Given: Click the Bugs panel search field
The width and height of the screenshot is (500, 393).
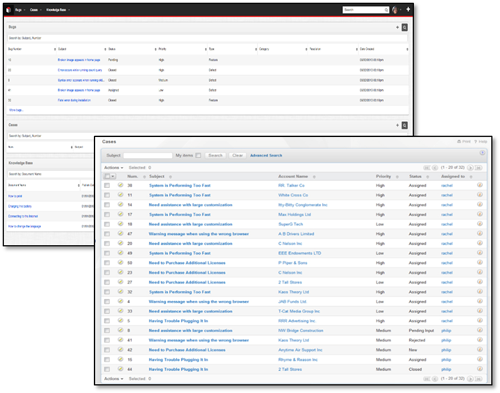Looking at the screenshot, I should pyautogui.click(x=207, y=38).
